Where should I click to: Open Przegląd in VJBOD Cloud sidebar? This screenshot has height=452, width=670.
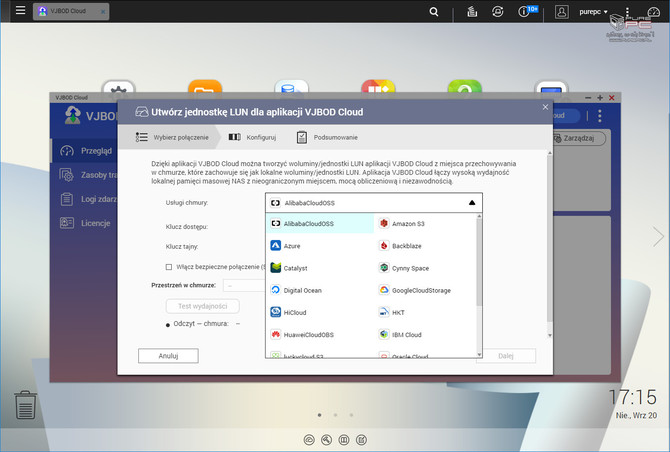86,150
